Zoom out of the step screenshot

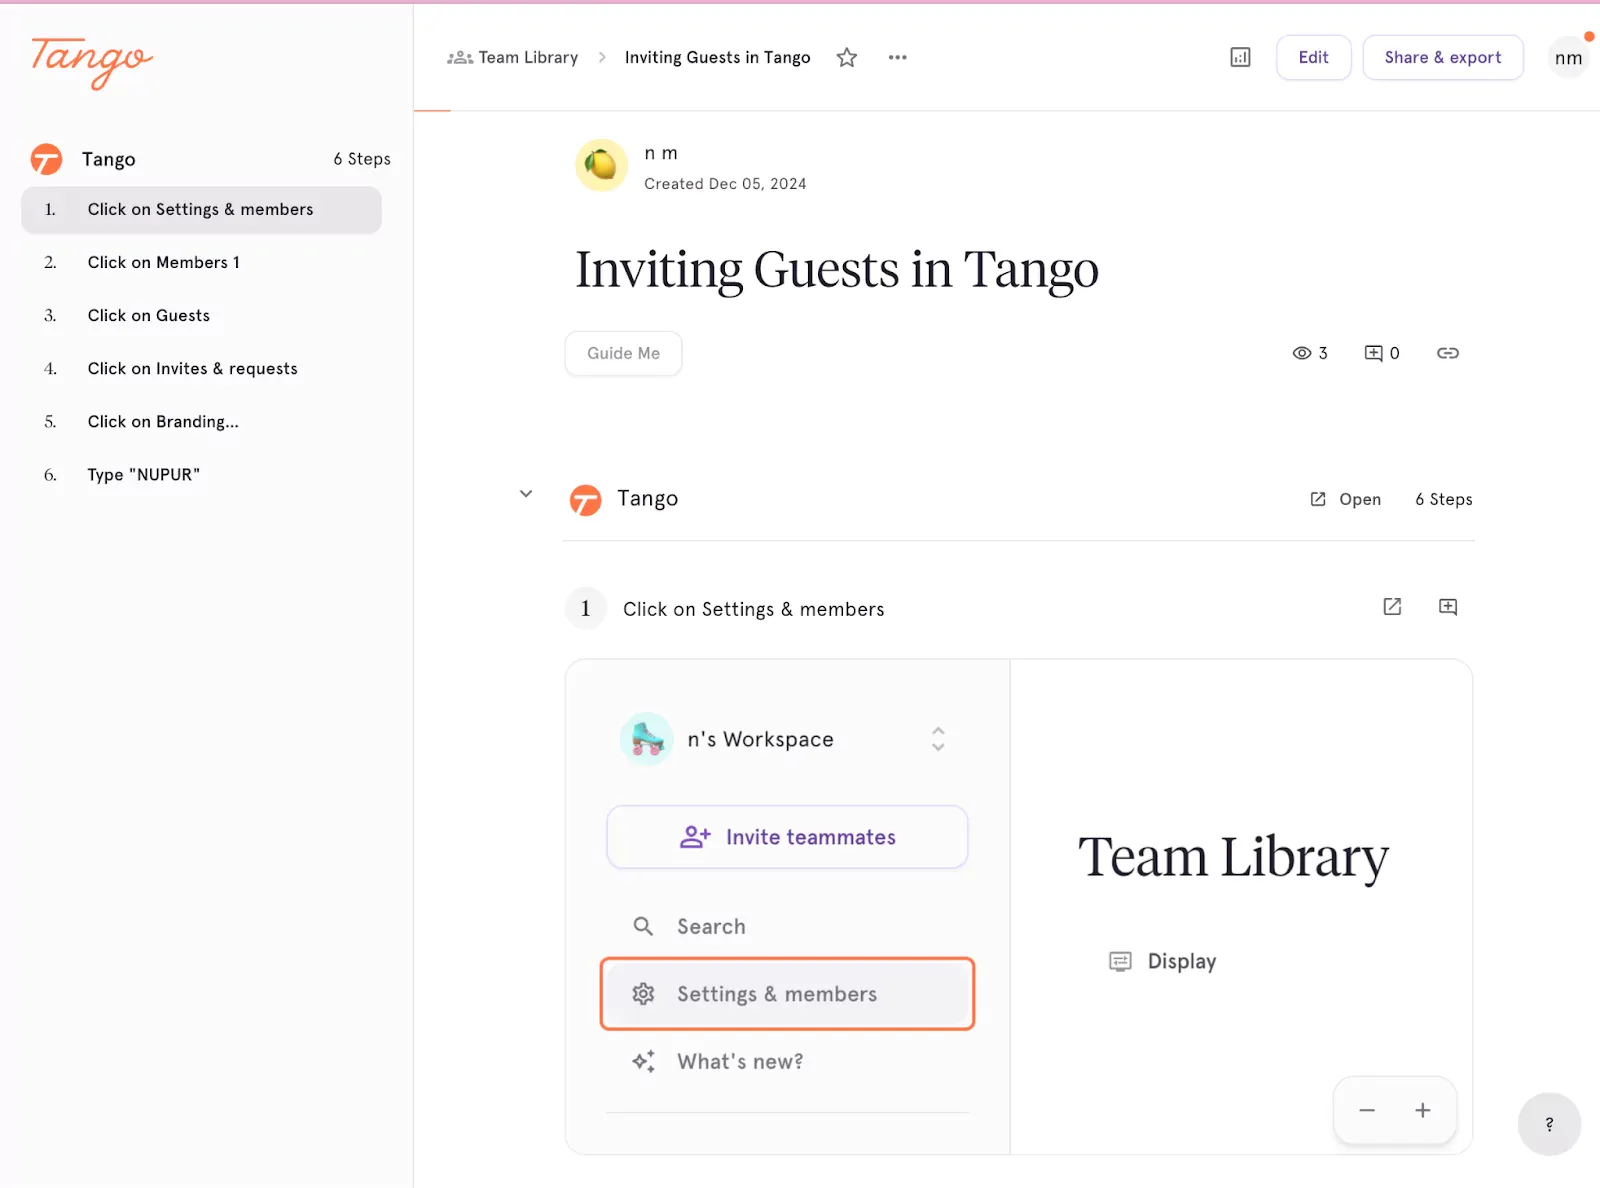point(1367,1110)
